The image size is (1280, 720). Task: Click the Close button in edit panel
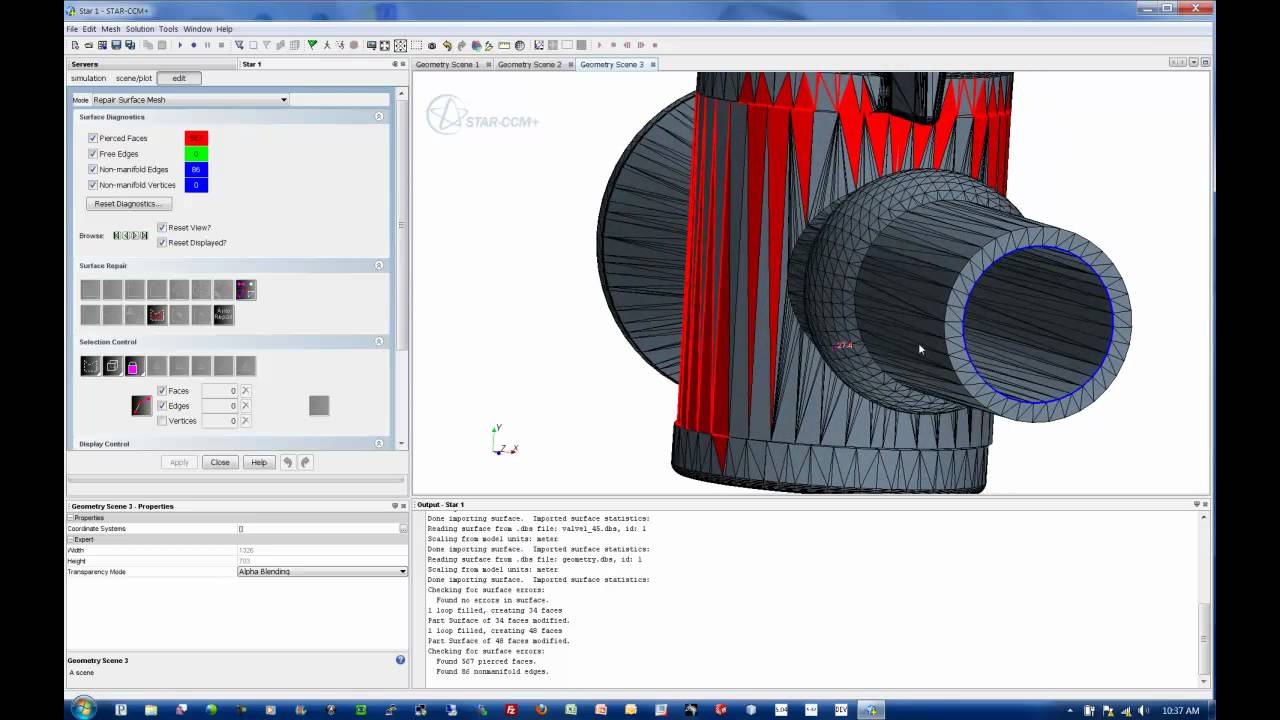(x=220, y=462)
